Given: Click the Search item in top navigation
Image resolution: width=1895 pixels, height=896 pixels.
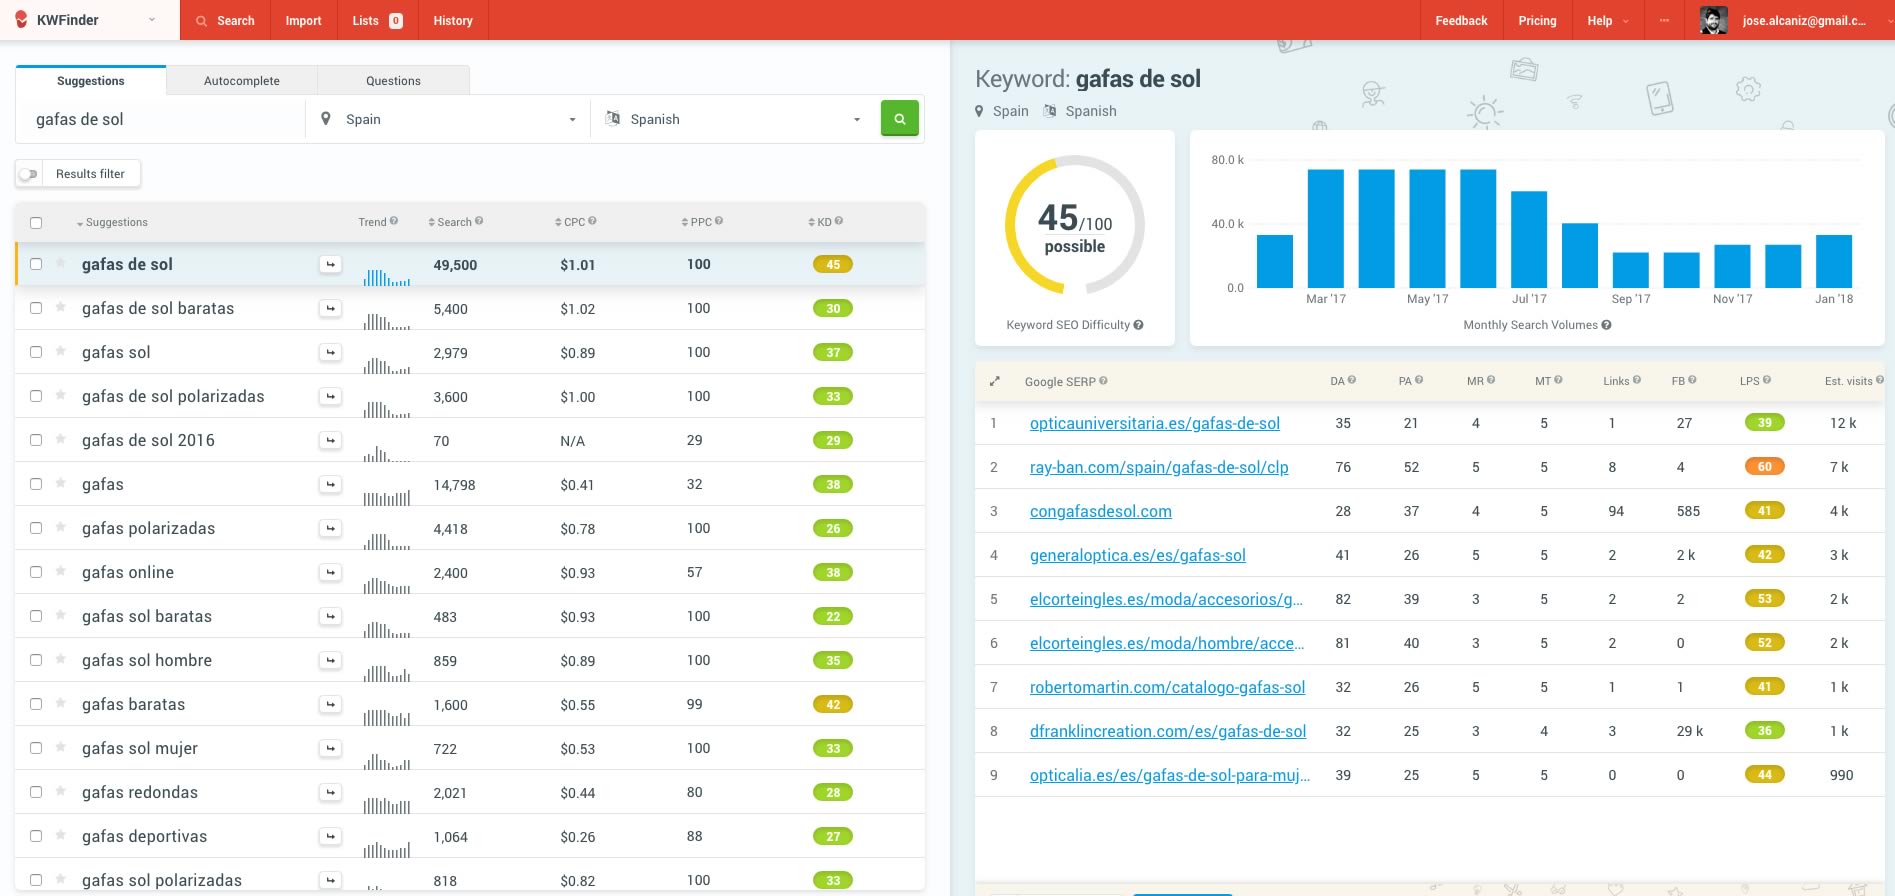Looking at the screenshot, I should (x=225, y=20).
